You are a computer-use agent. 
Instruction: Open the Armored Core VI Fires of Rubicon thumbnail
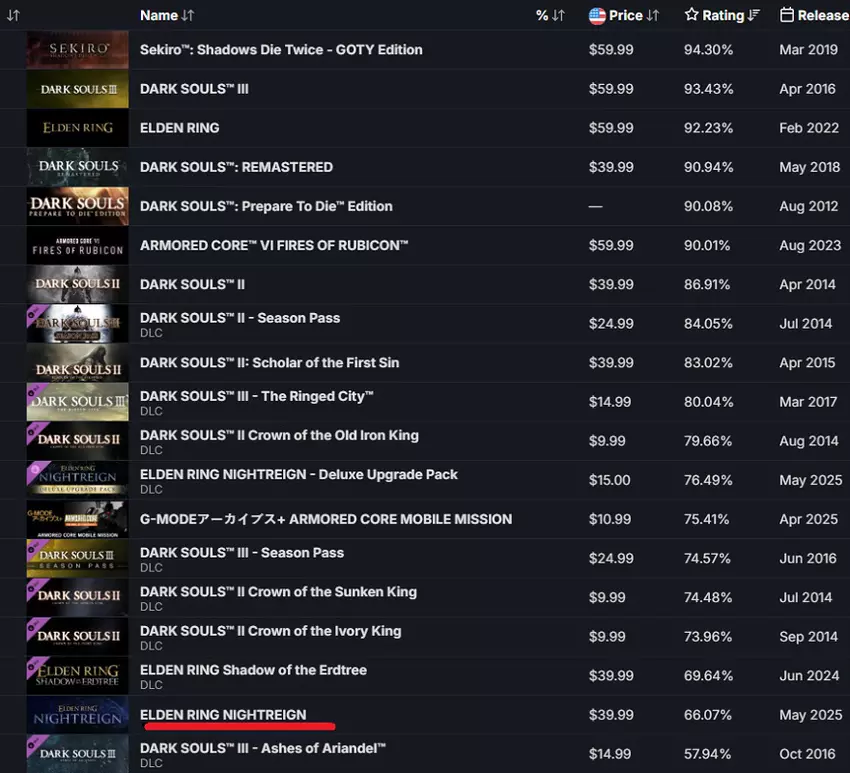click(x=77, y=245)
